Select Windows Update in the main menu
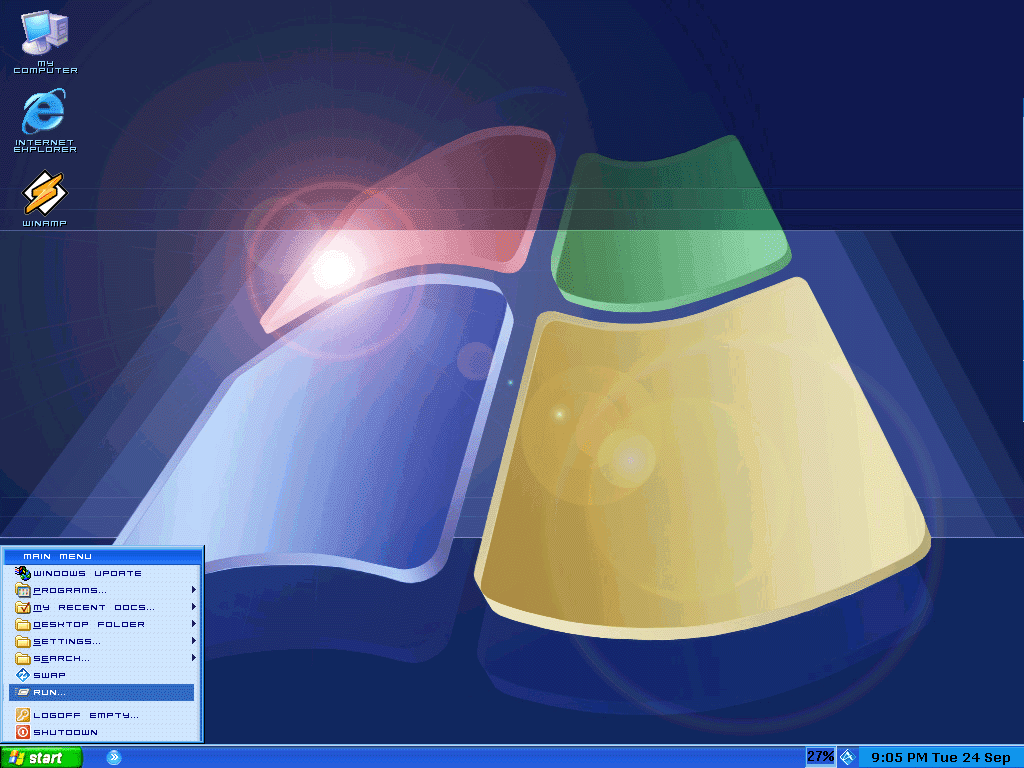1024x768 pixels. click(102, 573)
